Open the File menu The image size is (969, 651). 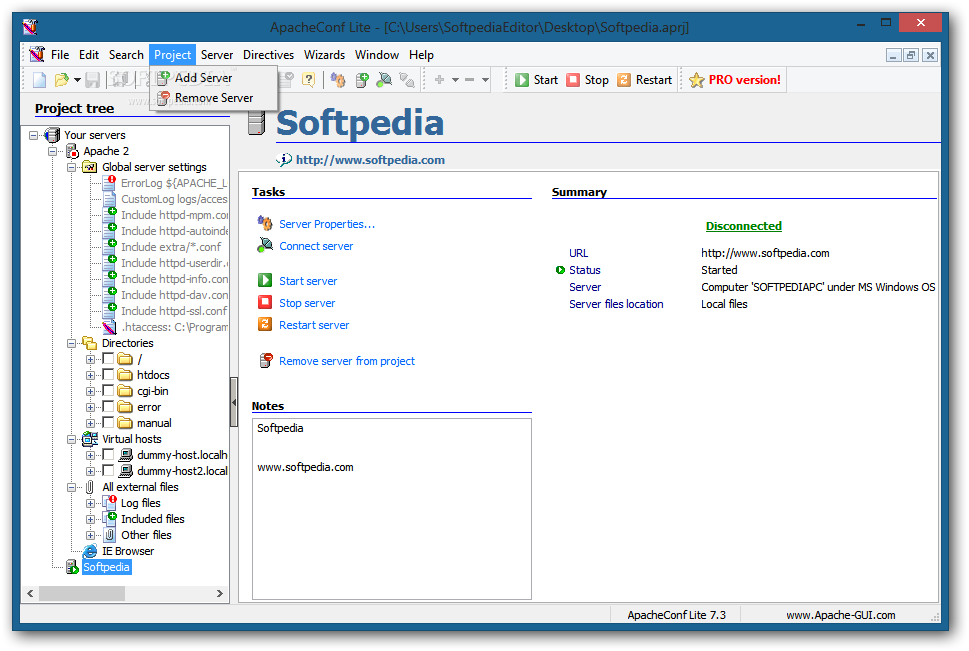[x=60, y=54]
